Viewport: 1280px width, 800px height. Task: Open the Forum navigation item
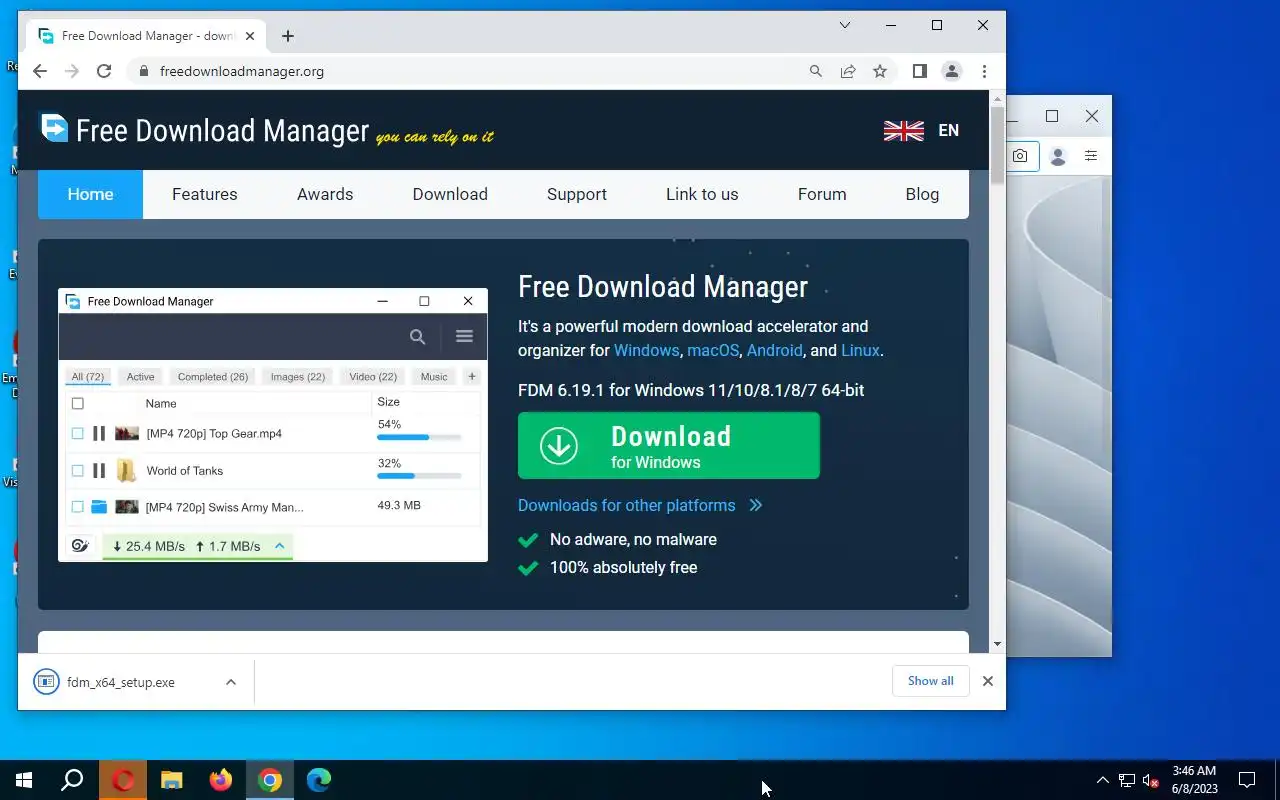(822, 194)
